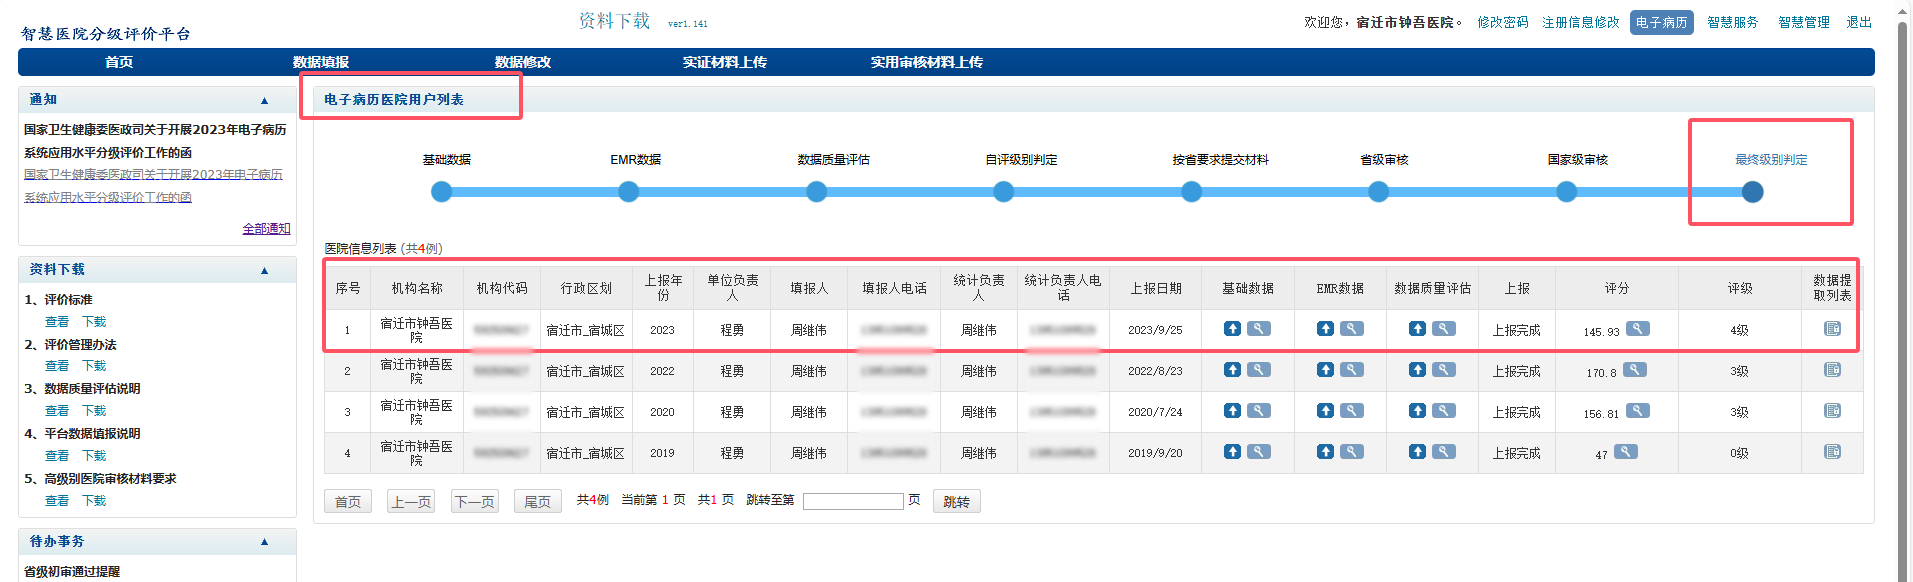Viewport: 1913px width, 582px height.
Task: Click 基础数据 magnifier icon in 2019 row
Action: (x=1259, y=452)
